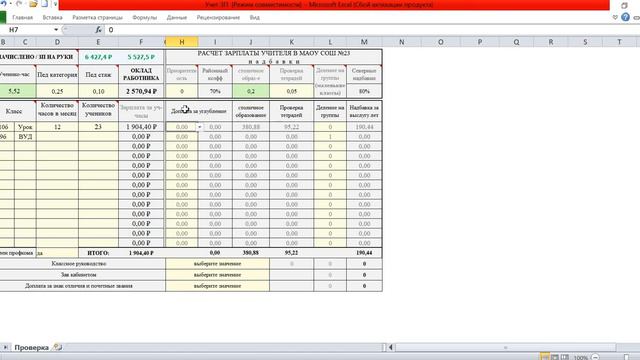Screen dimensions: 640x360
Task: Select the 'выберите значение' cell for Зав кабинетом
Action: pyautogui.click(x=218, y=275)
